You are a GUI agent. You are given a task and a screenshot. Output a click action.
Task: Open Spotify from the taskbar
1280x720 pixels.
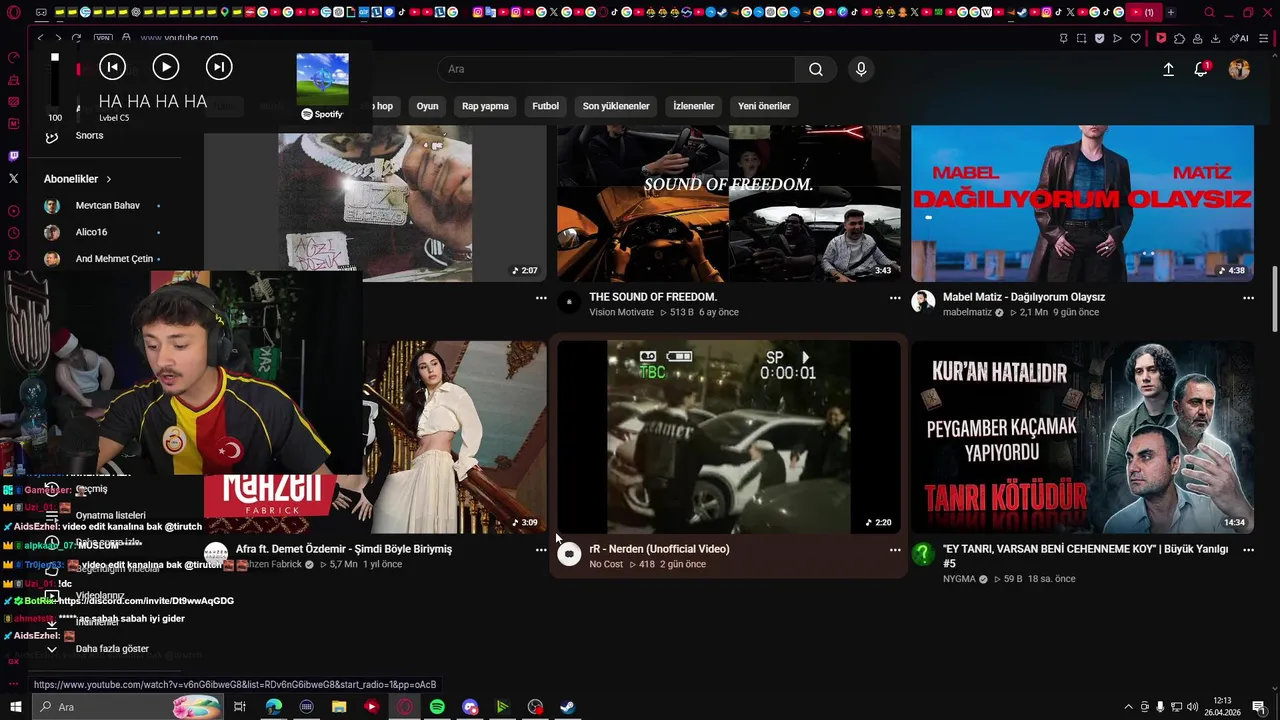pyautogui.click(x=437, y=707)
